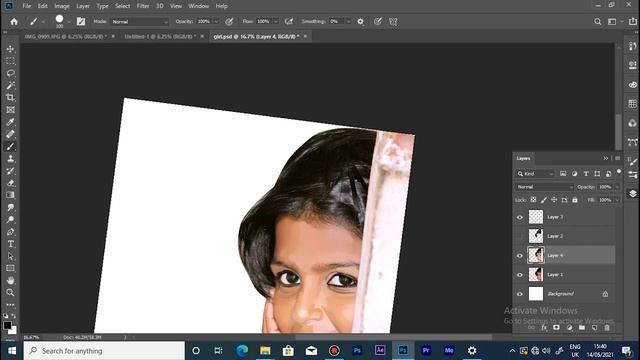
Task: Open layer Opacity dropdown in Layers panel
Action: click(617, 187)
